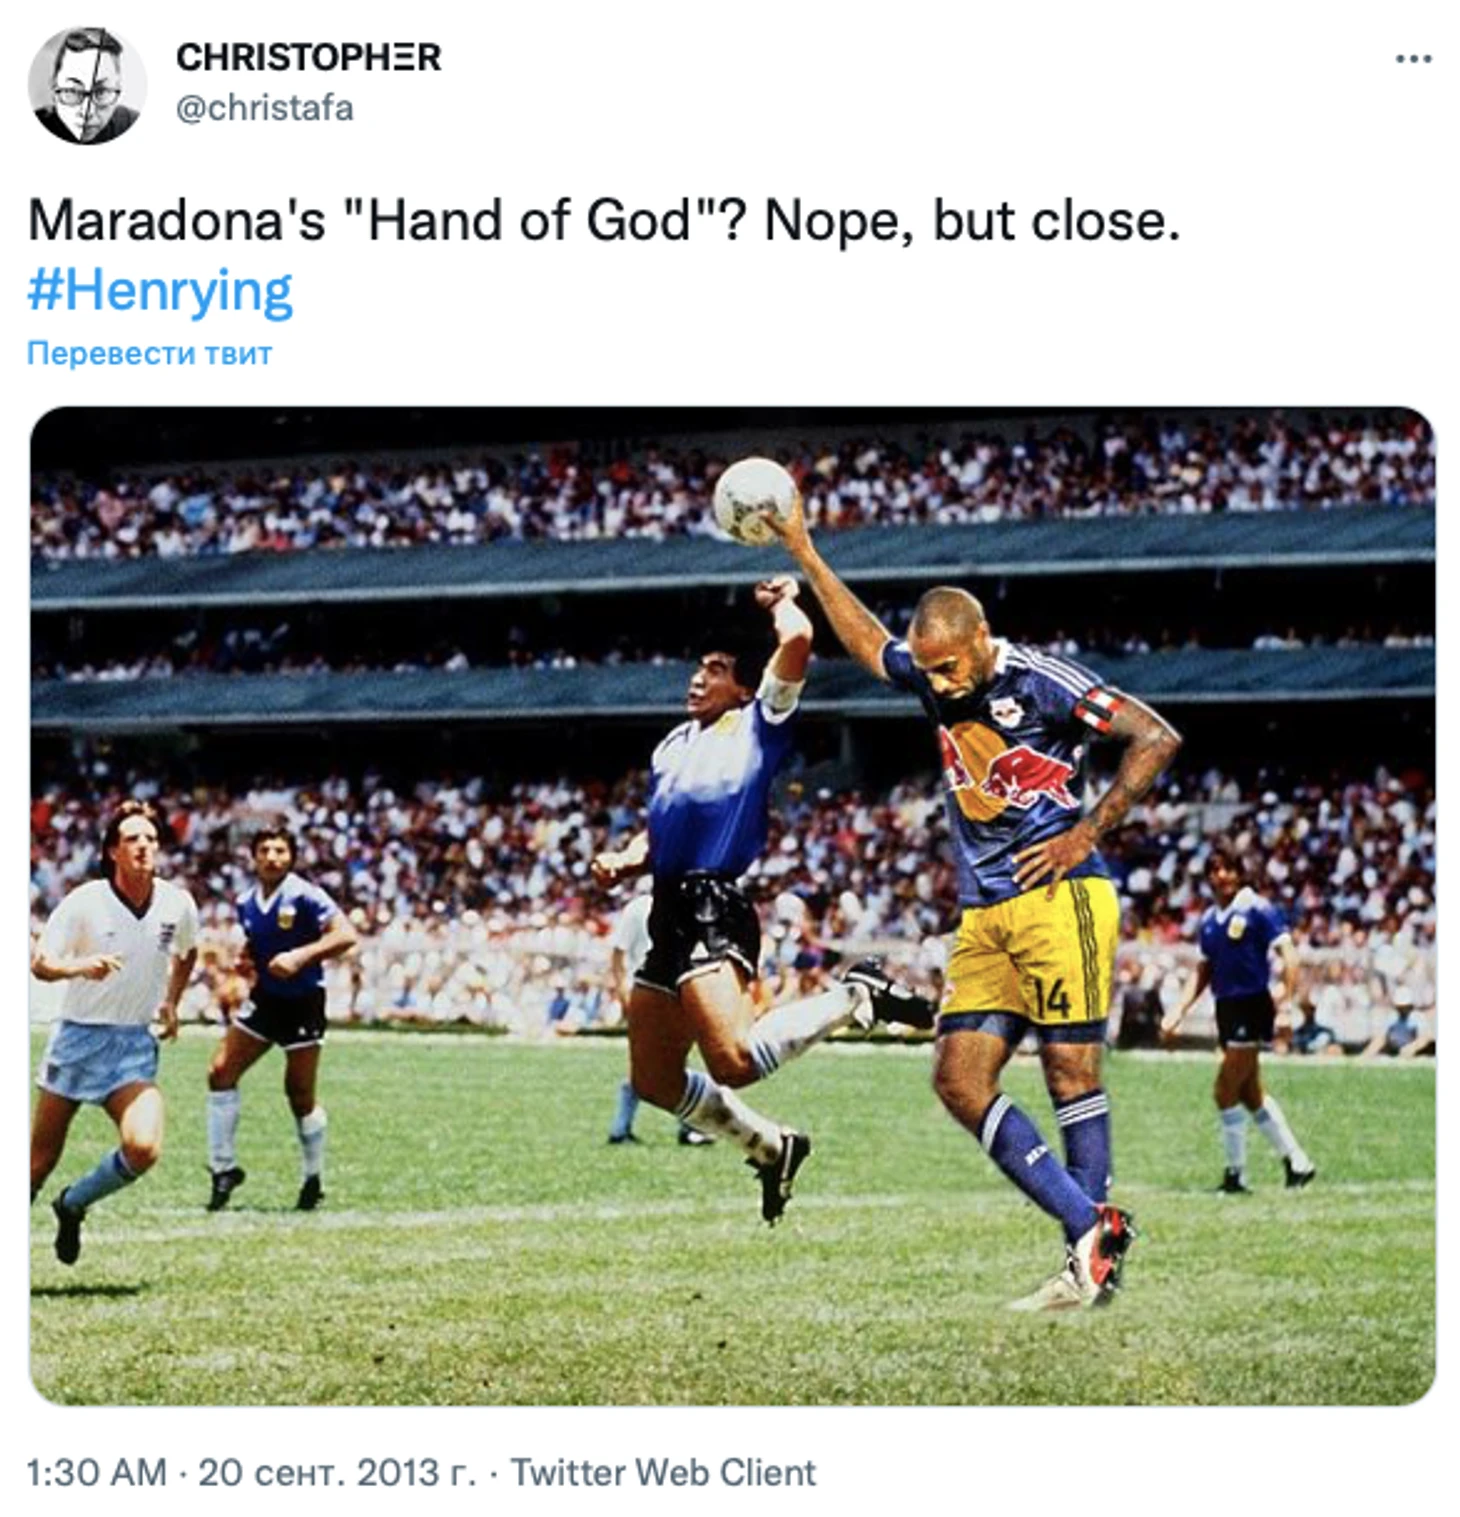The width and height of the screenshot is (1460, 1517).
Task: Click the CHRISTOPHER profile avatar
Action: (87, 86)
